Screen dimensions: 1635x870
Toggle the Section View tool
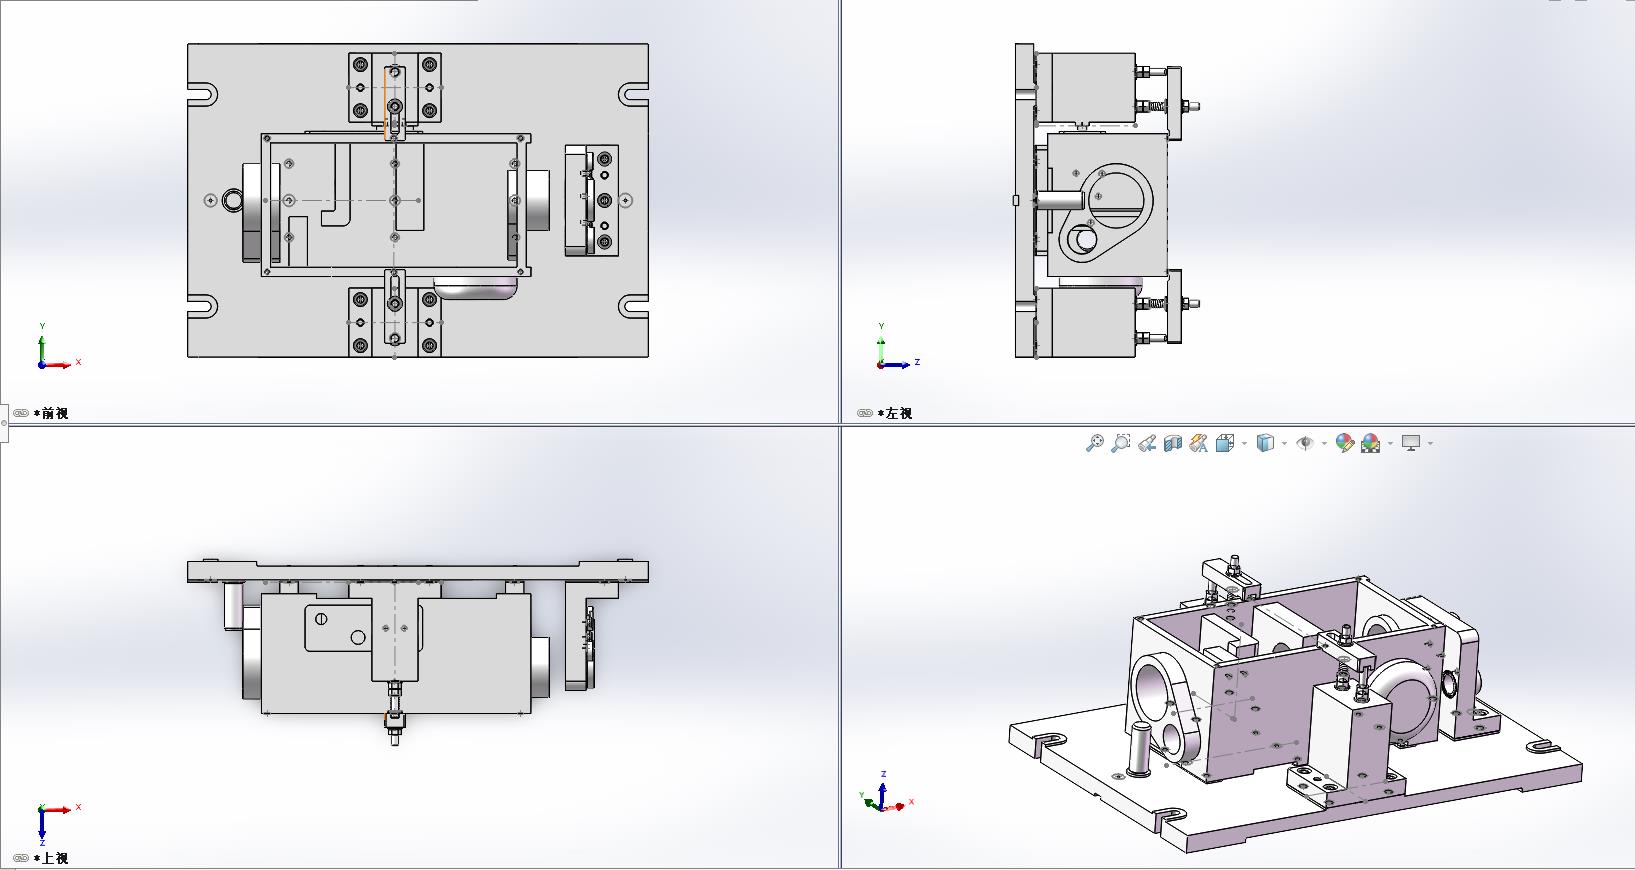1173,443
